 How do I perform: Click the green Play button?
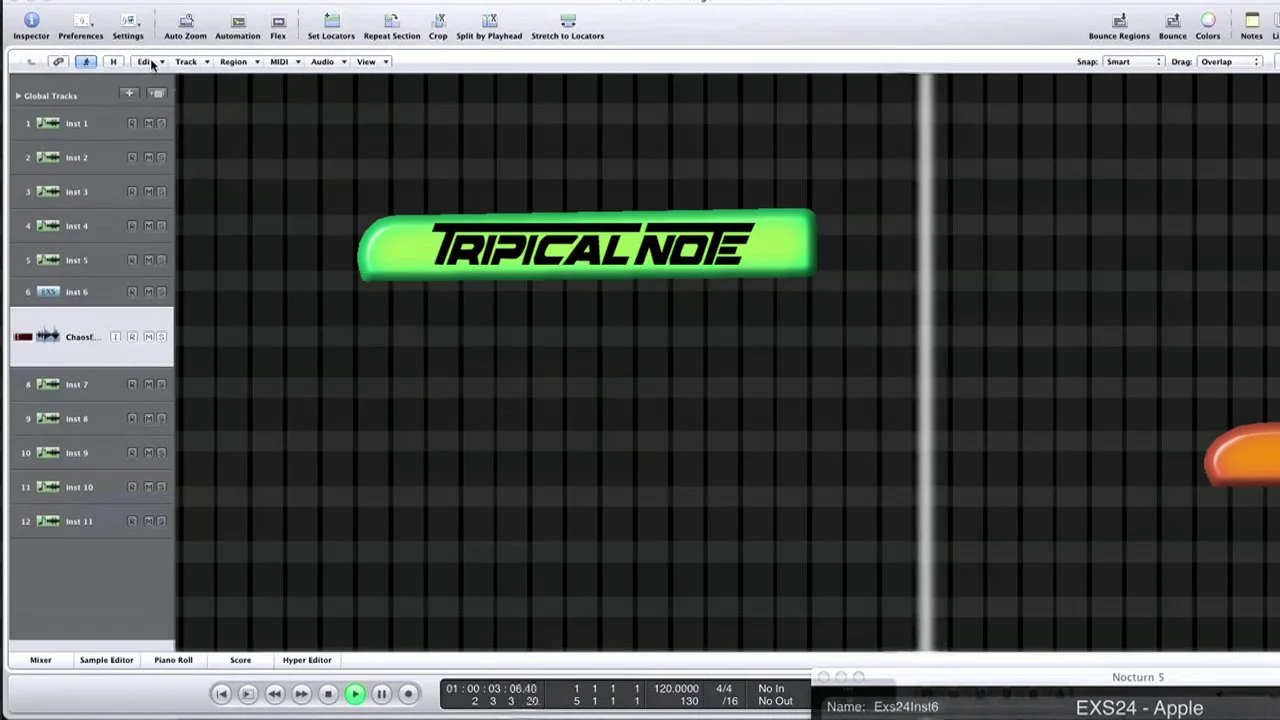point(355,694)
